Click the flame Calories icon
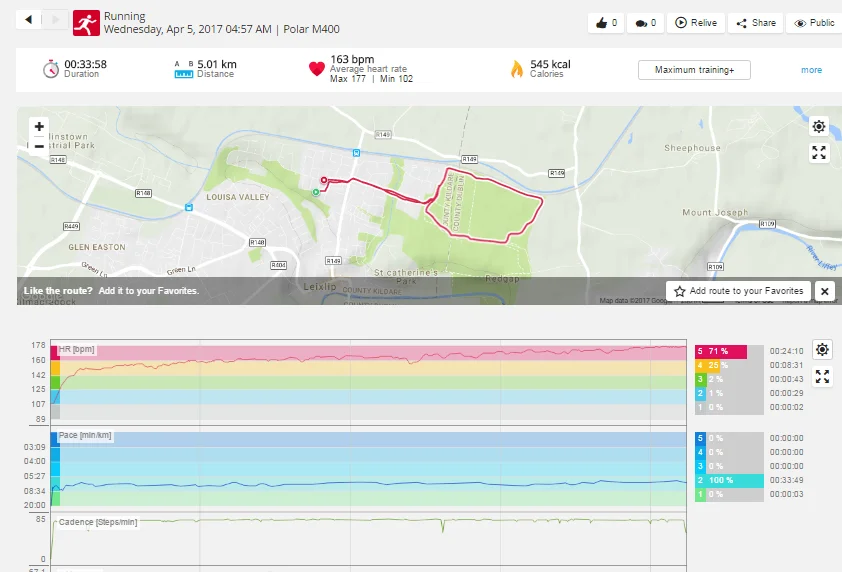 (517, 69)
